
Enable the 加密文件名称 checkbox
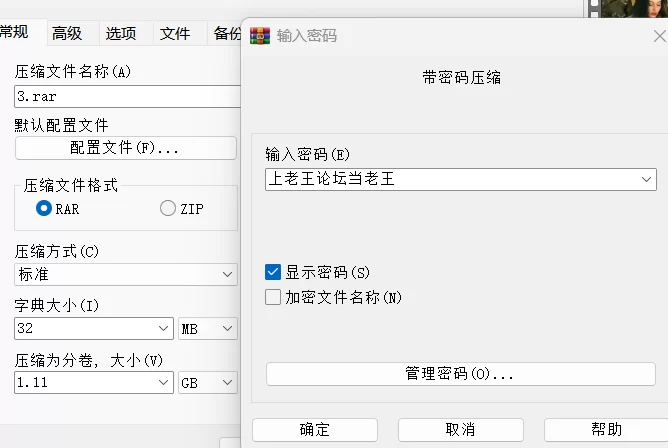coord(273,297)
